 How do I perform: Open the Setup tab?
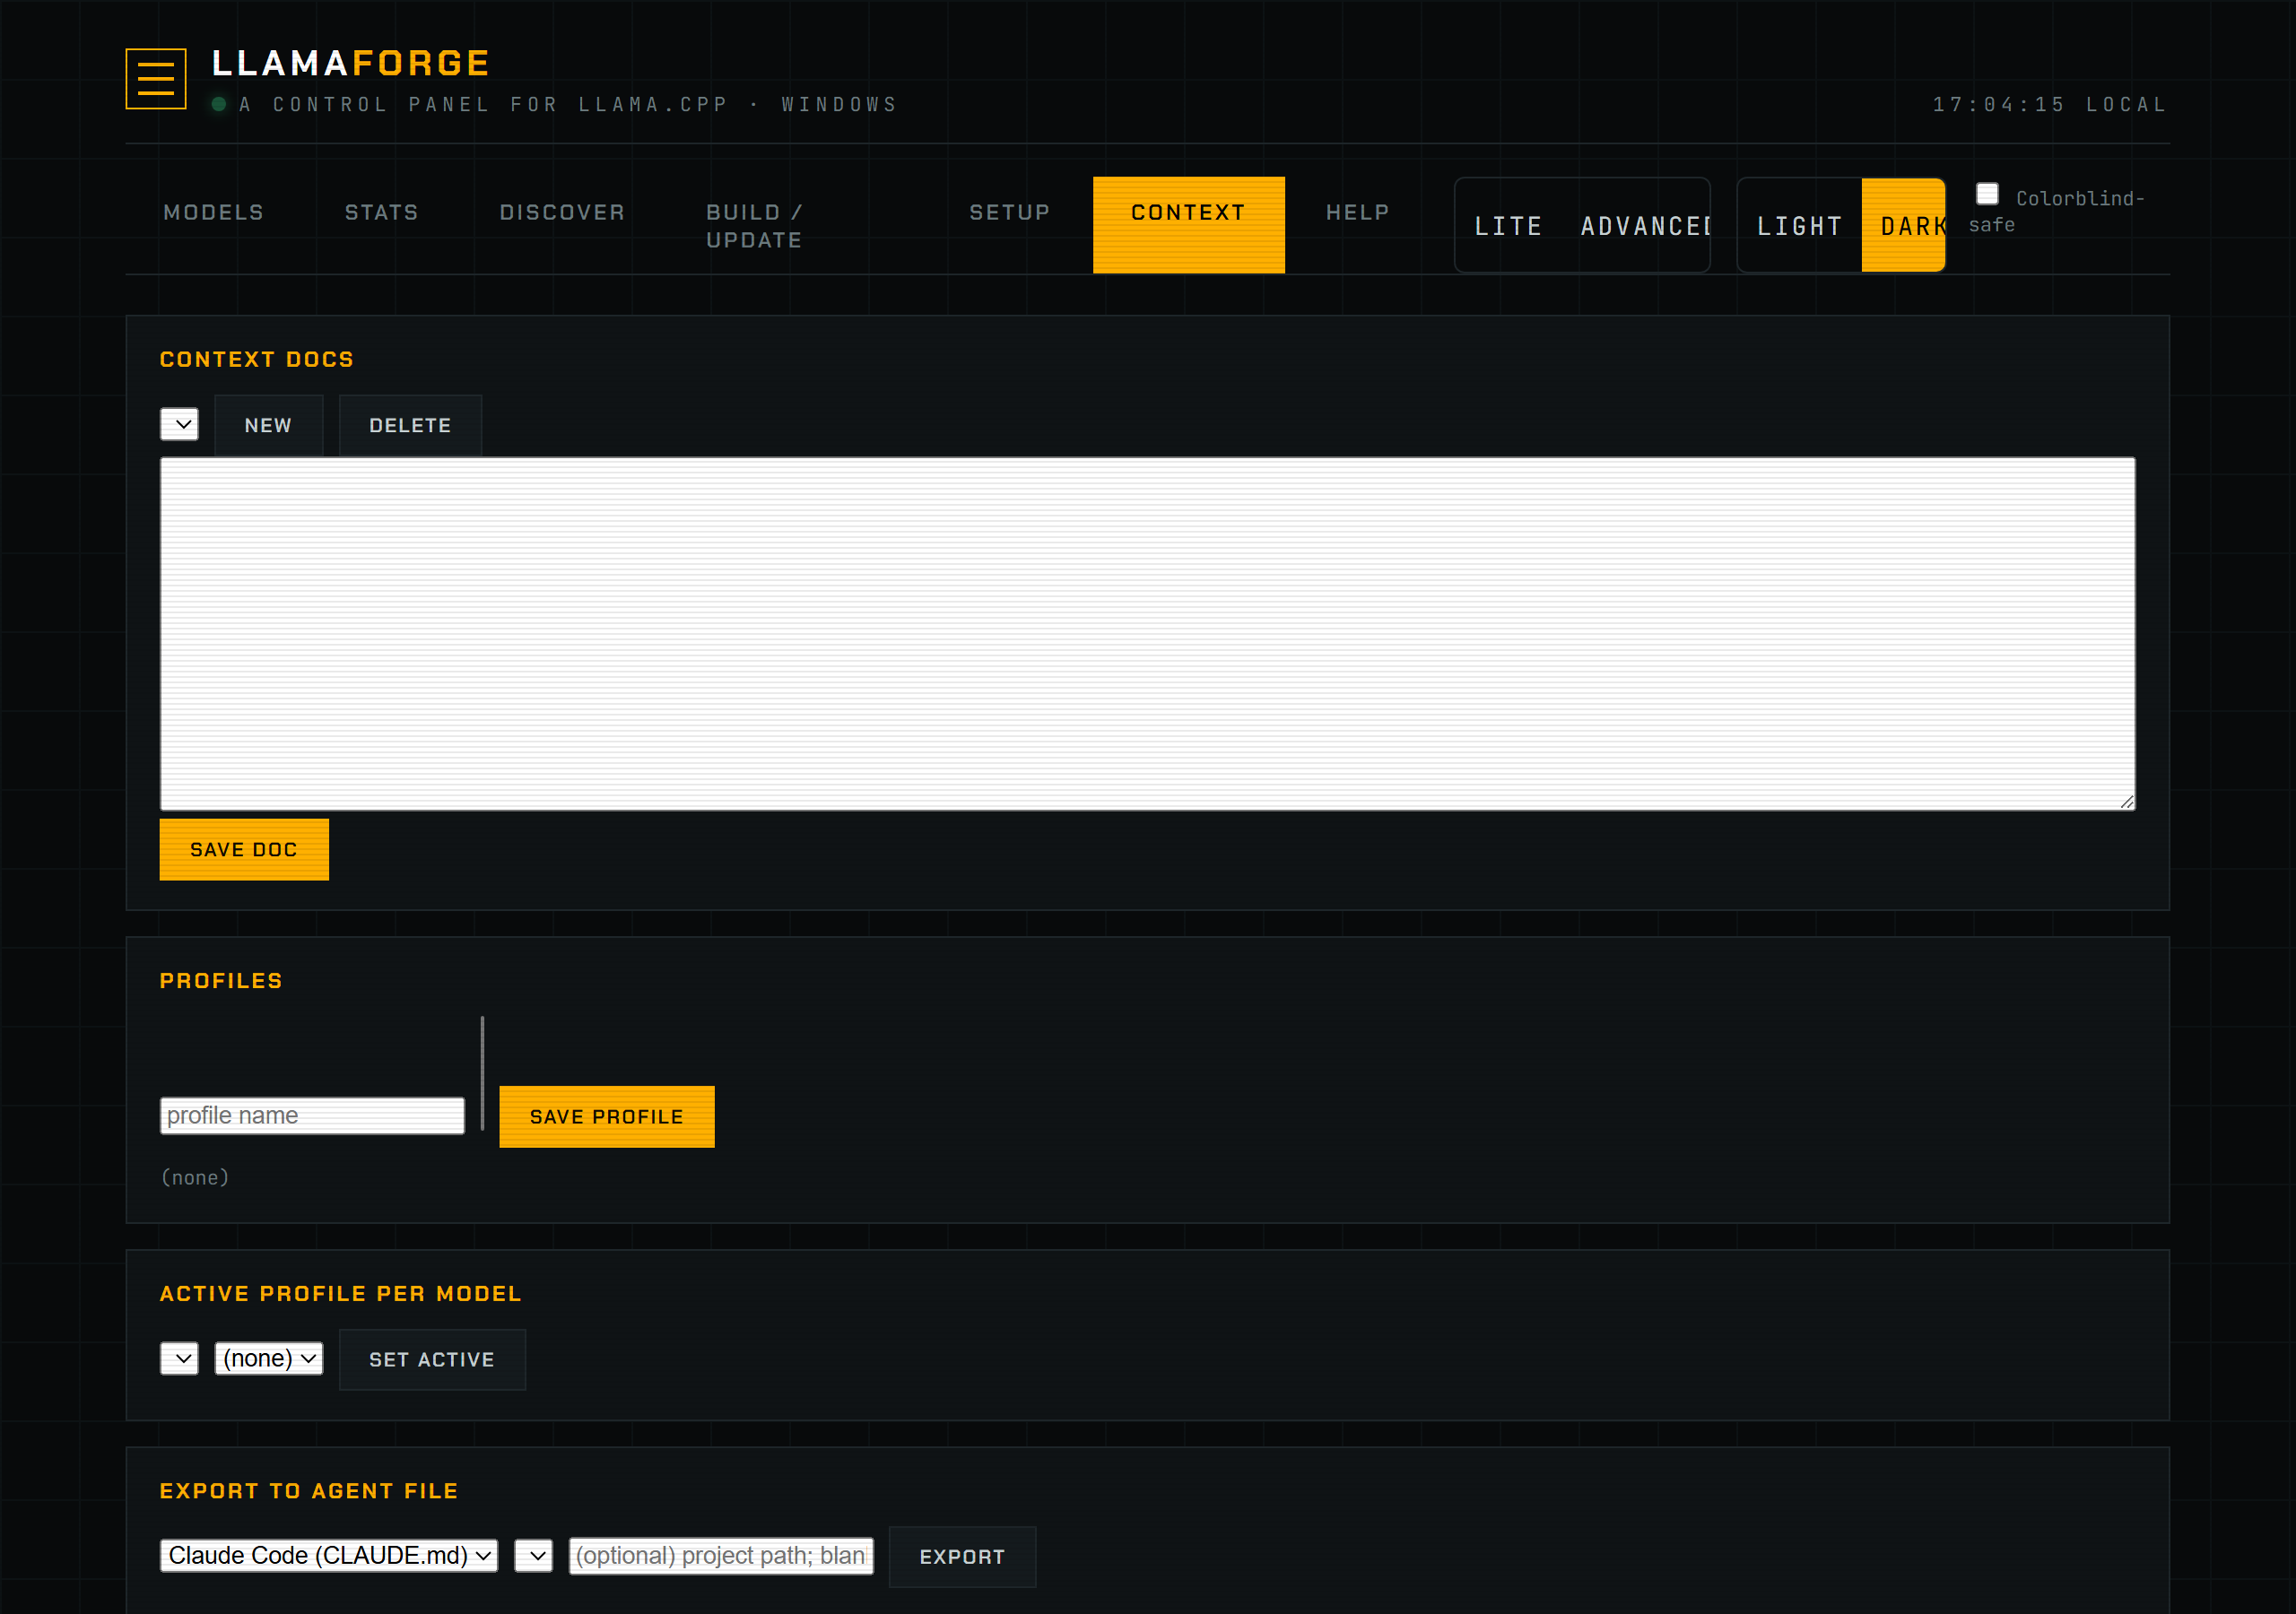click(1010, 212)
